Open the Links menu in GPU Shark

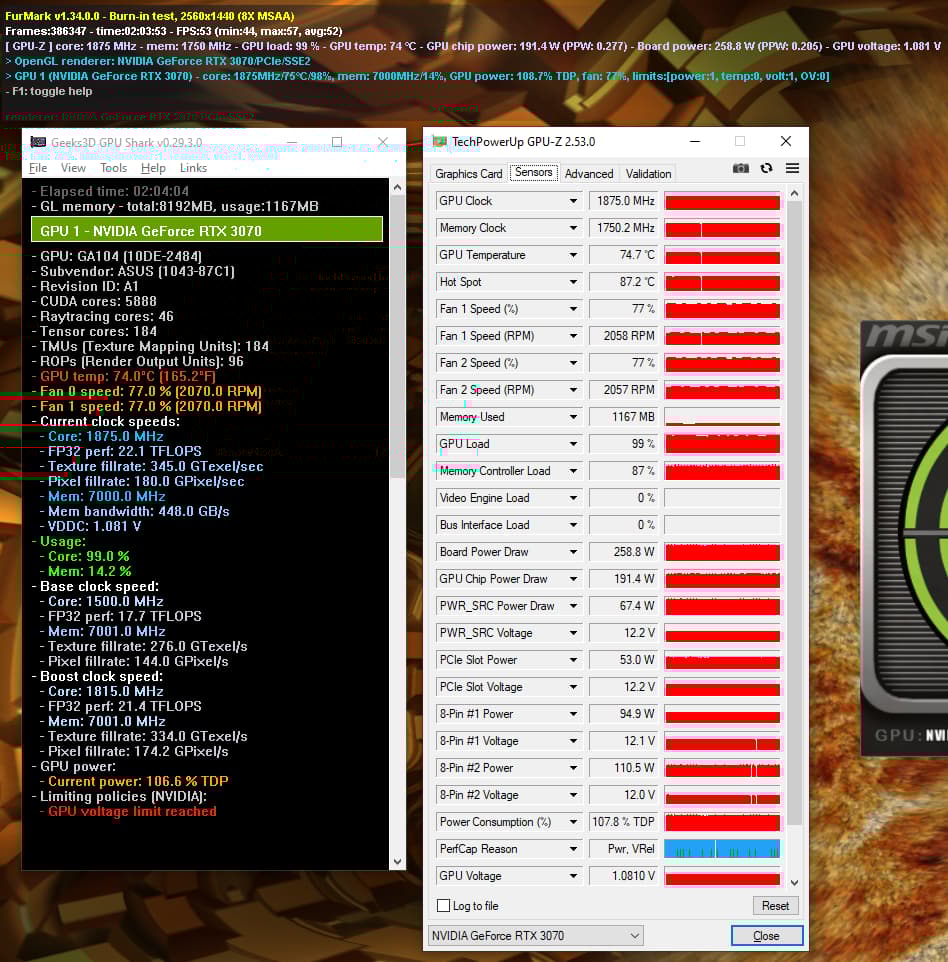[193, 168]
